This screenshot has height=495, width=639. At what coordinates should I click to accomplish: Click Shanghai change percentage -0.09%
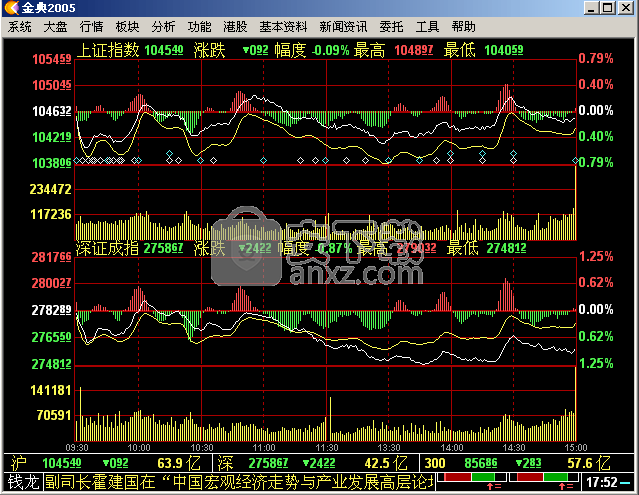331,51
